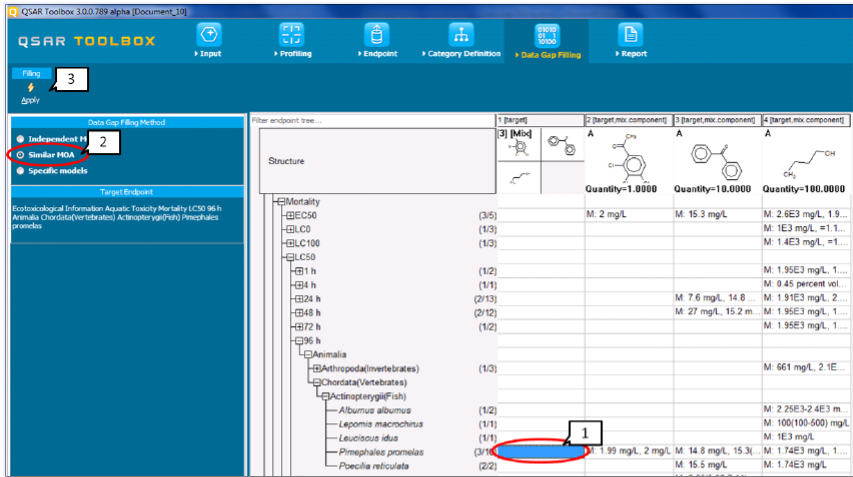Viewport: 853px width, 477px height.
Task: Select the highlighted blue Pimephales promelas target cell
Action: [x=541, y=451]
